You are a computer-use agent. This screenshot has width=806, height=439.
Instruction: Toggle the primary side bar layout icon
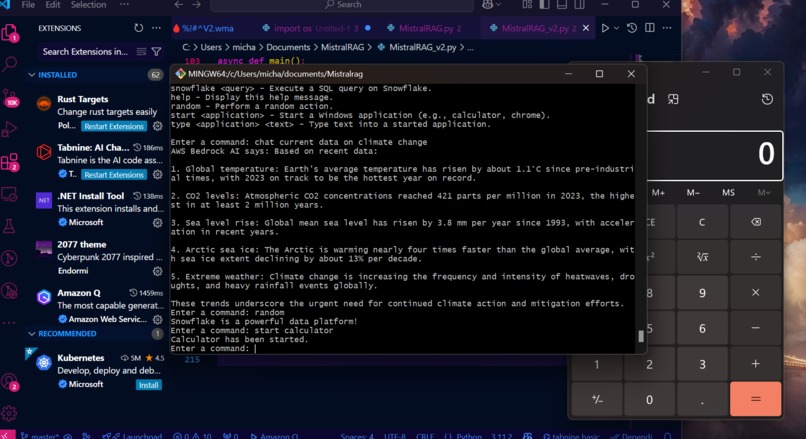click(x=544, y=5)
